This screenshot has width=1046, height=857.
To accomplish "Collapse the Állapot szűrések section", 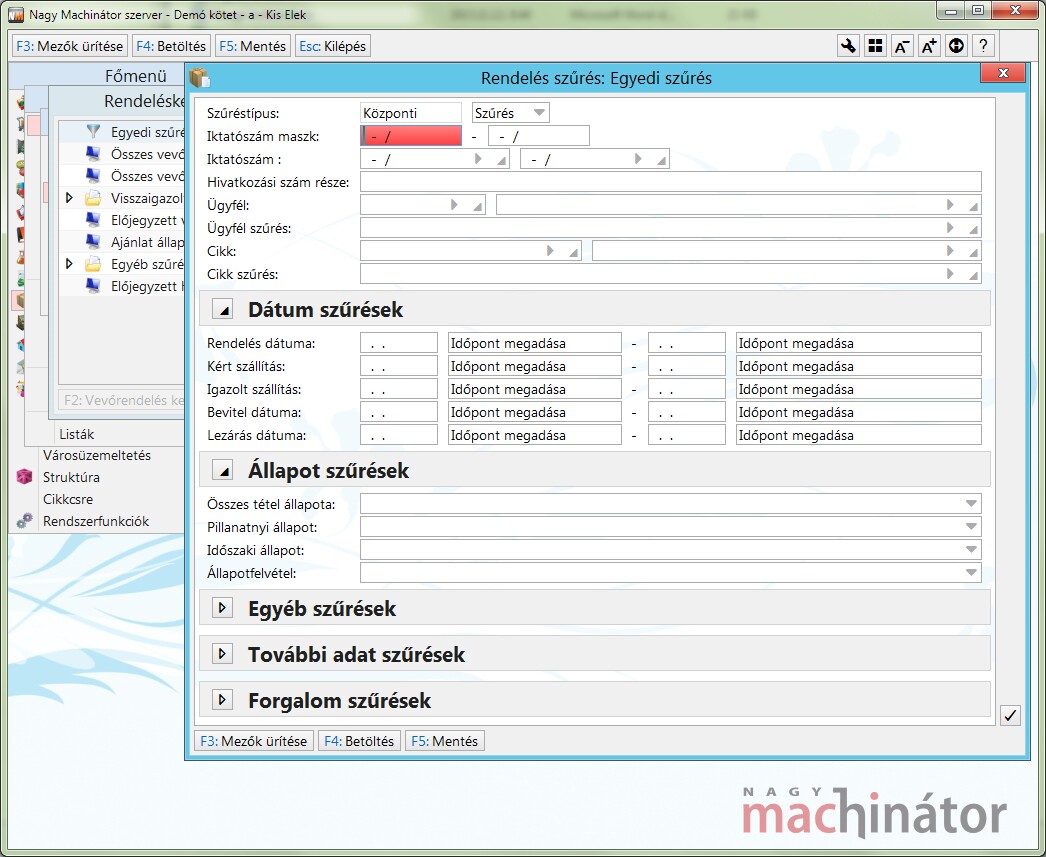I will tap(222, 470).
